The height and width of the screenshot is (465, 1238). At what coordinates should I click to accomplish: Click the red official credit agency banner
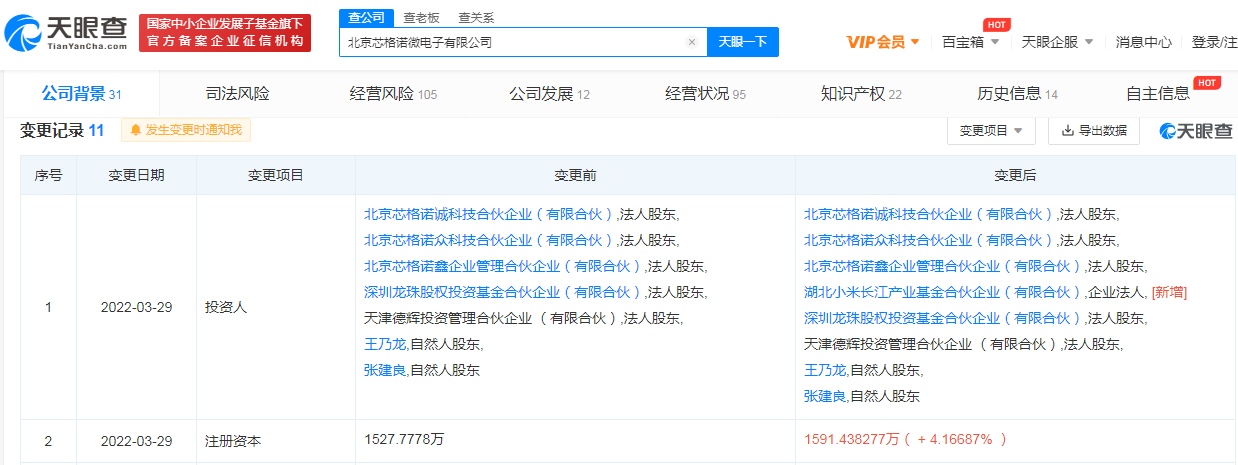(224, 33)
